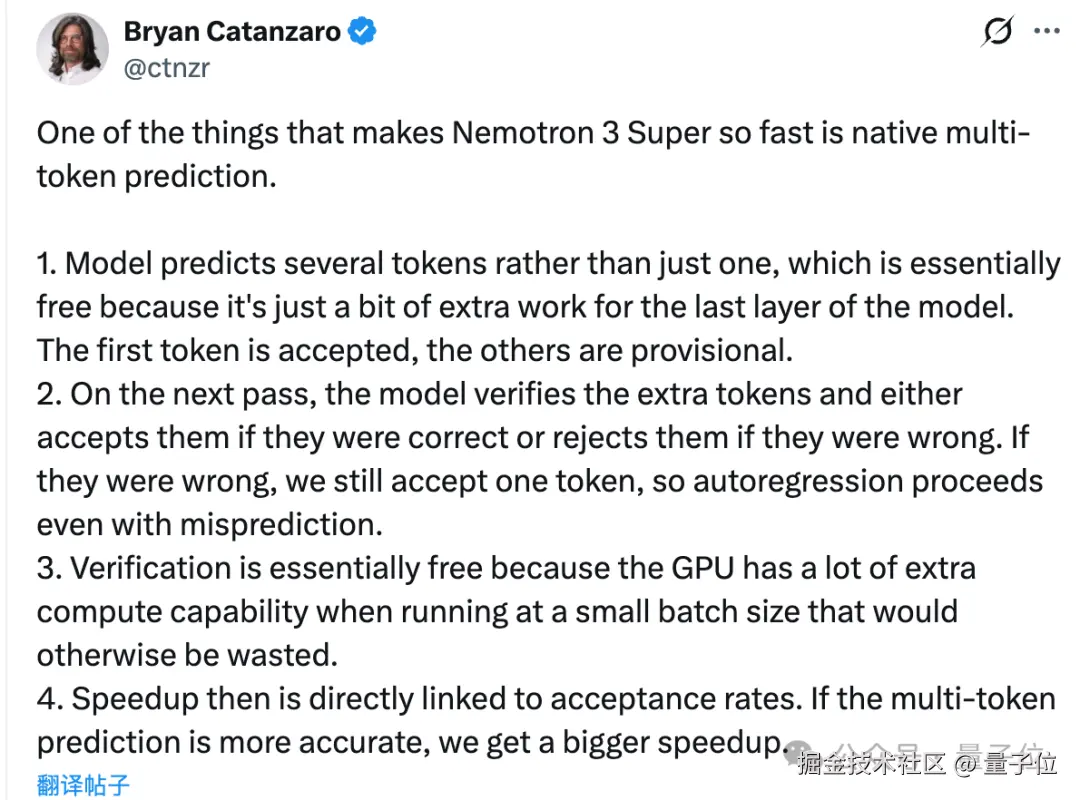
Task: Open the @ctnzr handle link
Action: (167, 67)
